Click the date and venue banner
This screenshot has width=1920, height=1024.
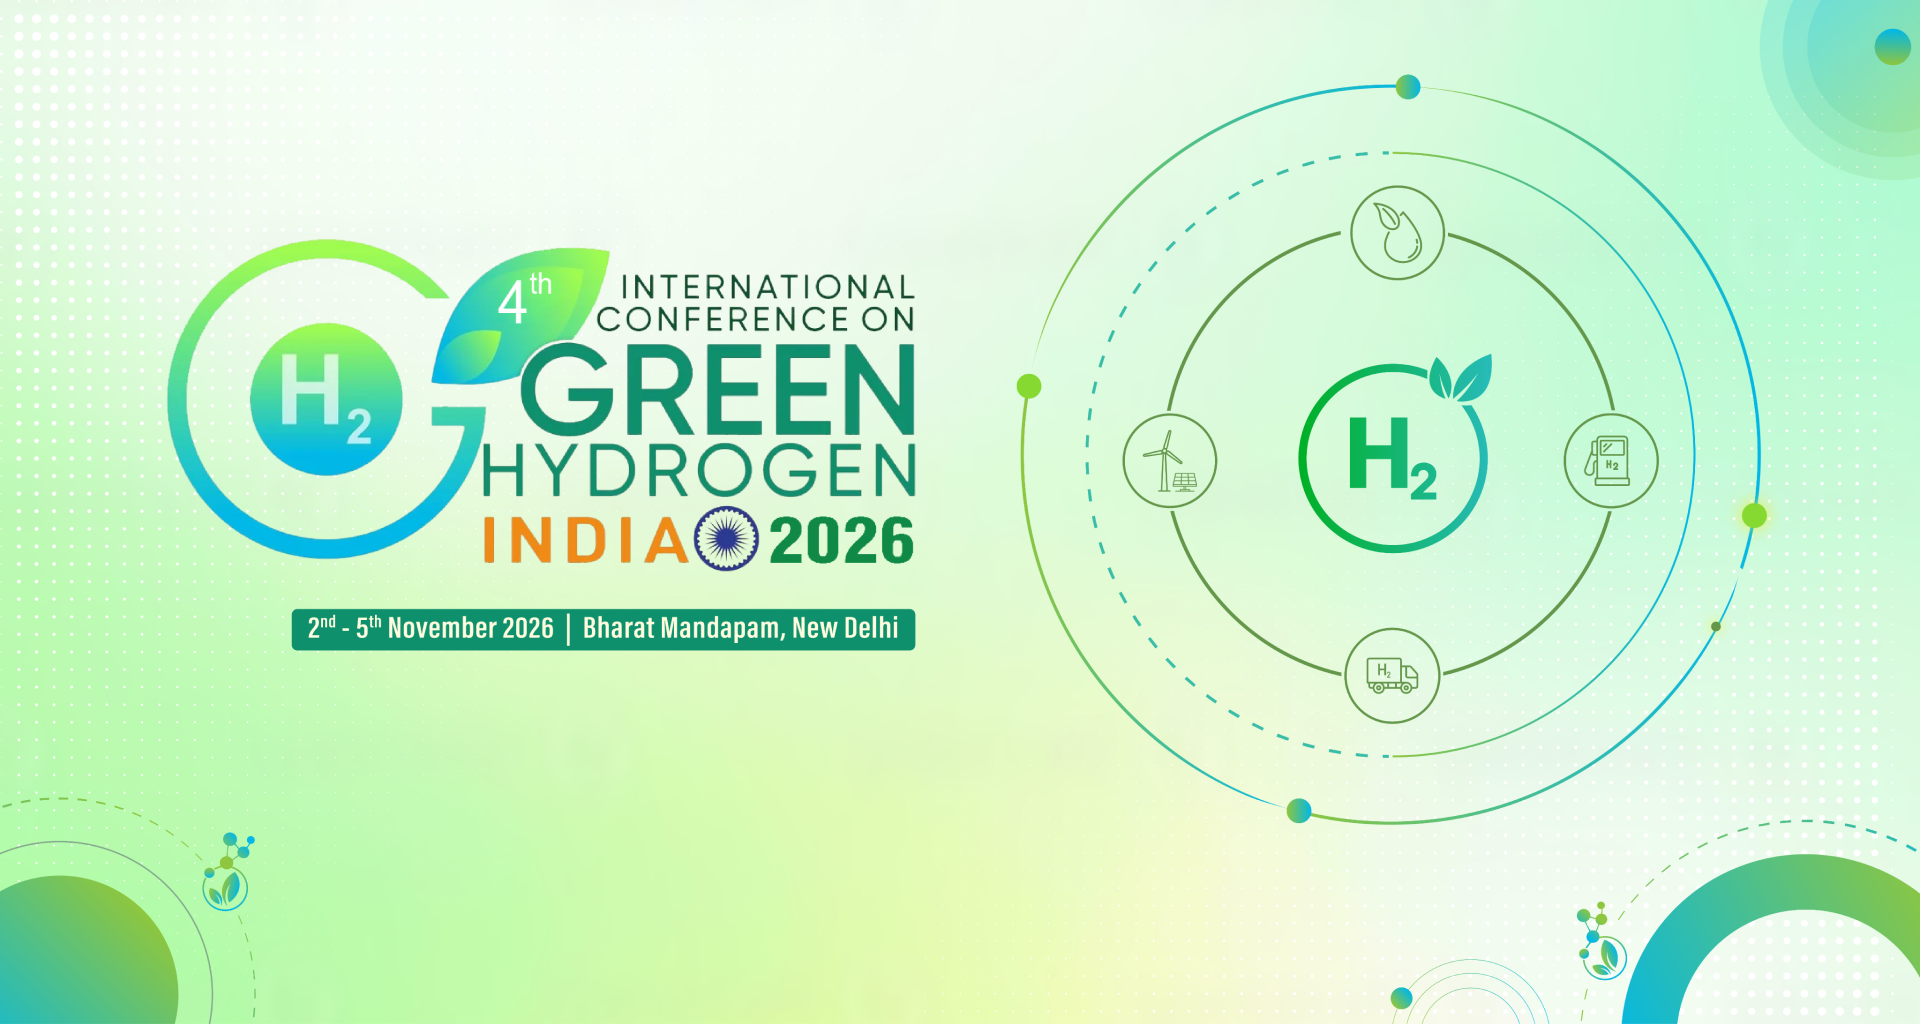click(x=603, y=629)
